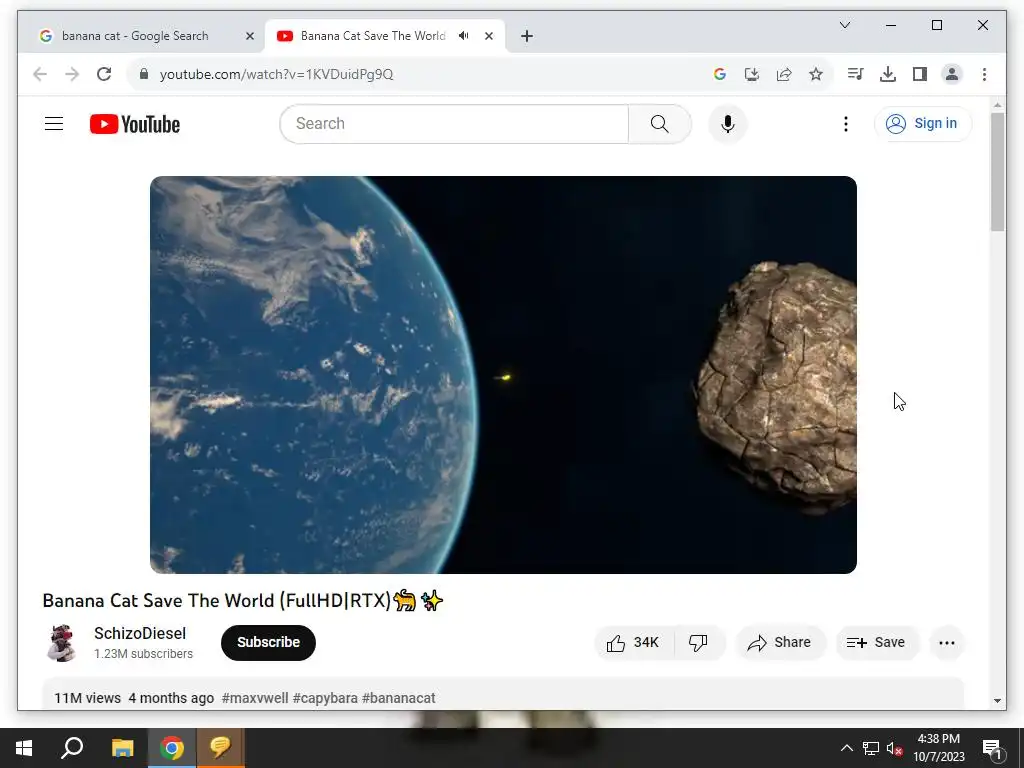Install the YouTube app from the address bar

752,74
